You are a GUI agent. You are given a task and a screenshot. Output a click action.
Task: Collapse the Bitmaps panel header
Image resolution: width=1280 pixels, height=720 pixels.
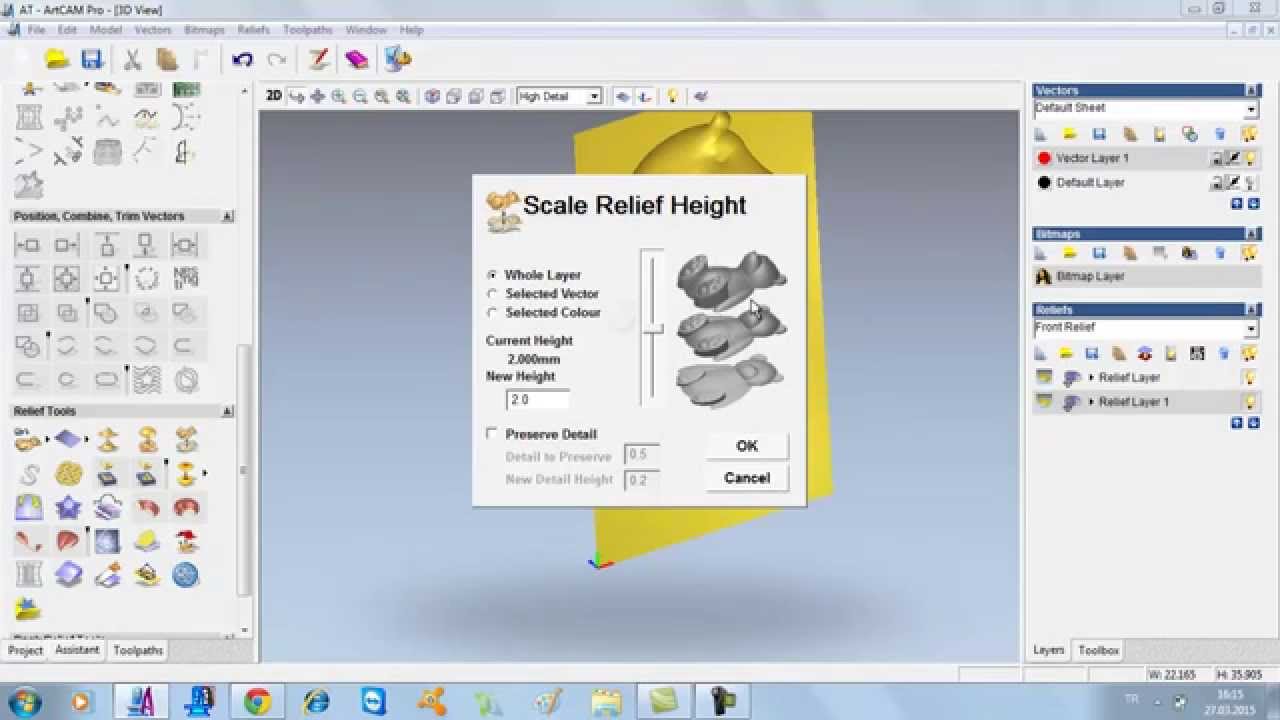pyautogui.click(x=1251, y=234)
